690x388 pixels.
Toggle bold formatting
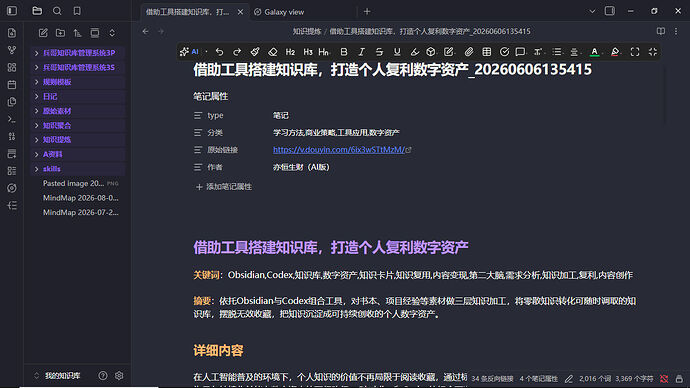[x=344, y=52]
